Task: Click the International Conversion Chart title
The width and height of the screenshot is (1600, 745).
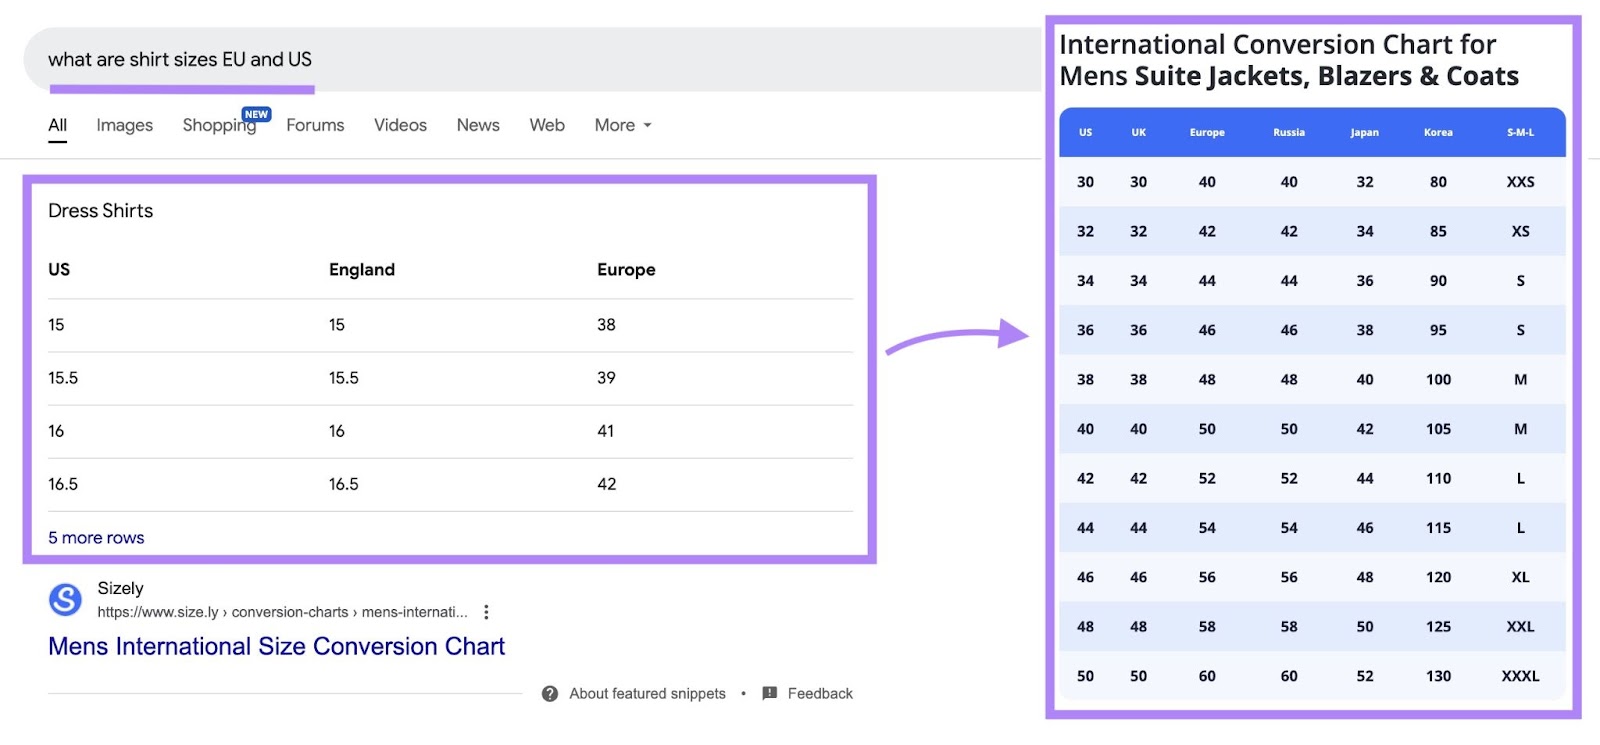Action: click(1289, 60)
